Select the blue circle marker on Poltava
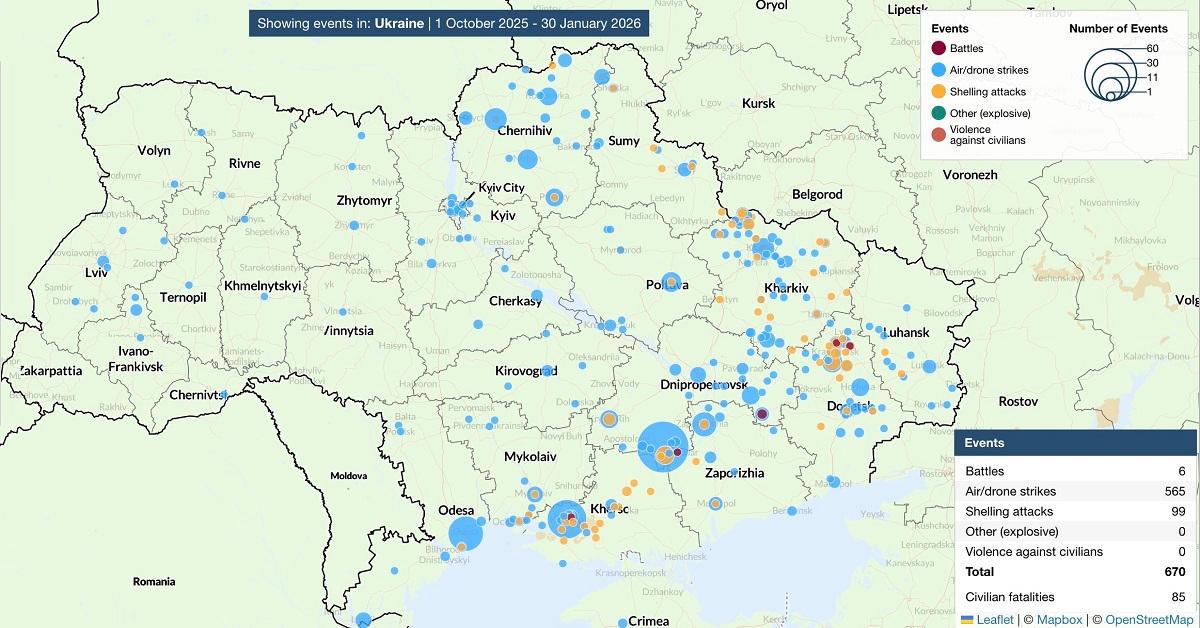Viewport: 1200px width, 628px height. tap(671, 283)
